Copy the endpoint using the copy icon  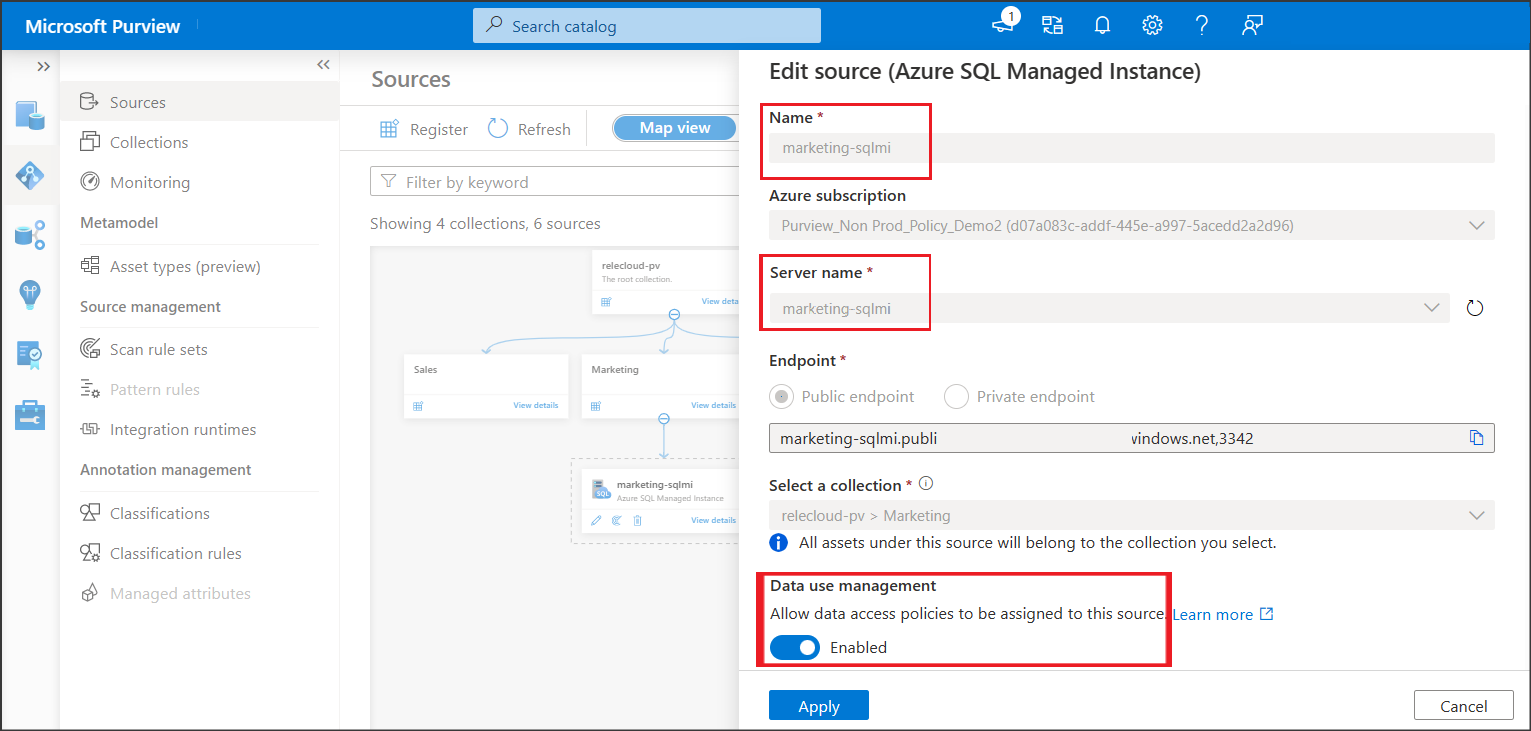point(1477,437)
